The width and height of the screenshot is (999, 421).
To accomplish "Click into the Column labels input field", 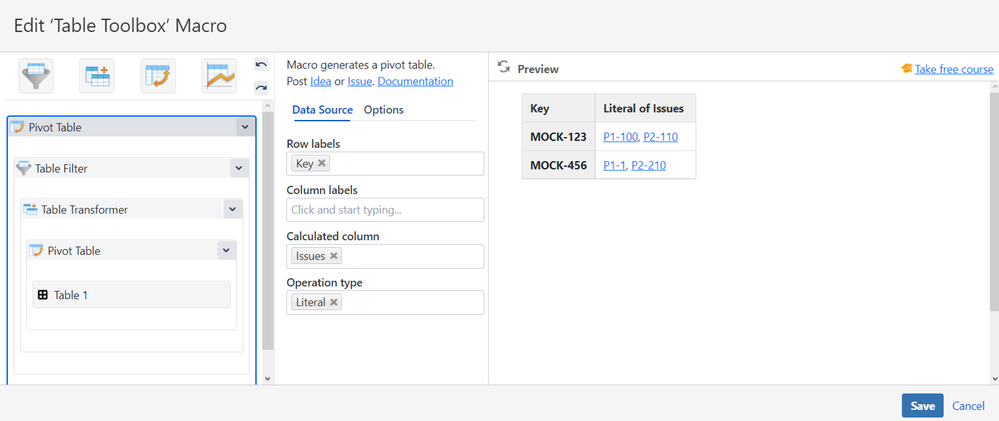I will click(385, 210).
